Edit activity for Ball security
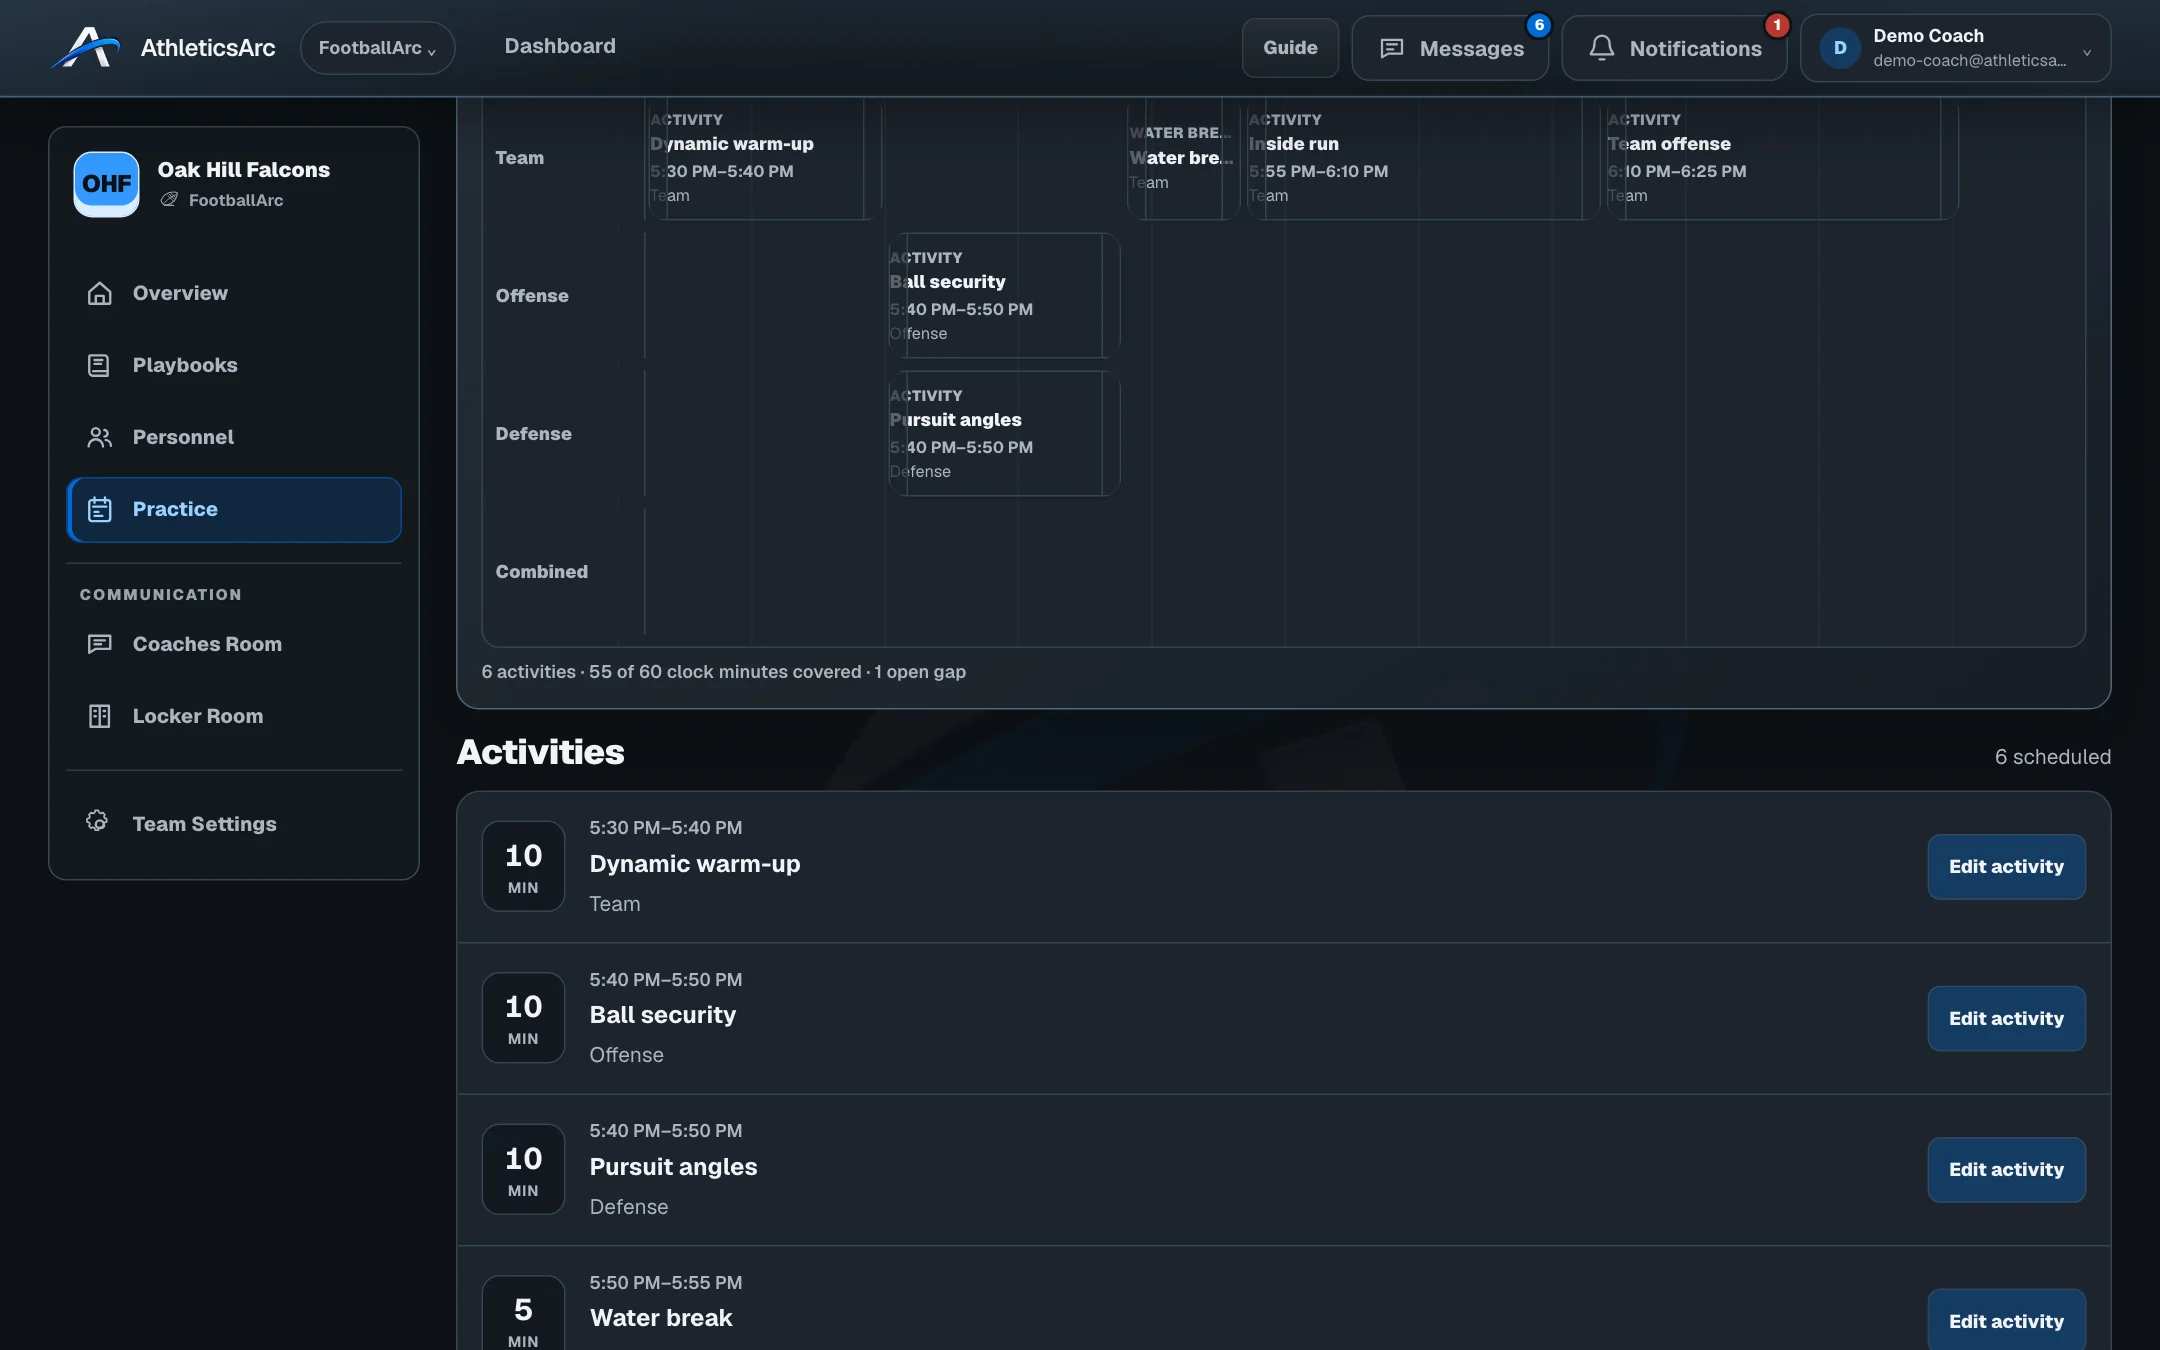Screen dimensions: 2160x1350 2006,1019
